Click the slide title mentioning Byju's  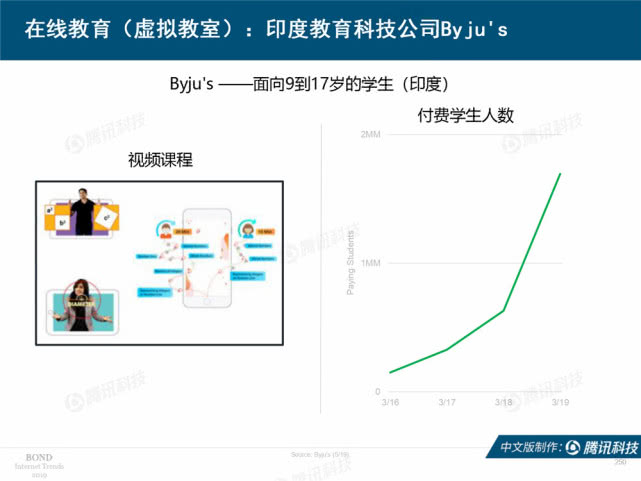[x=266, y=29]
